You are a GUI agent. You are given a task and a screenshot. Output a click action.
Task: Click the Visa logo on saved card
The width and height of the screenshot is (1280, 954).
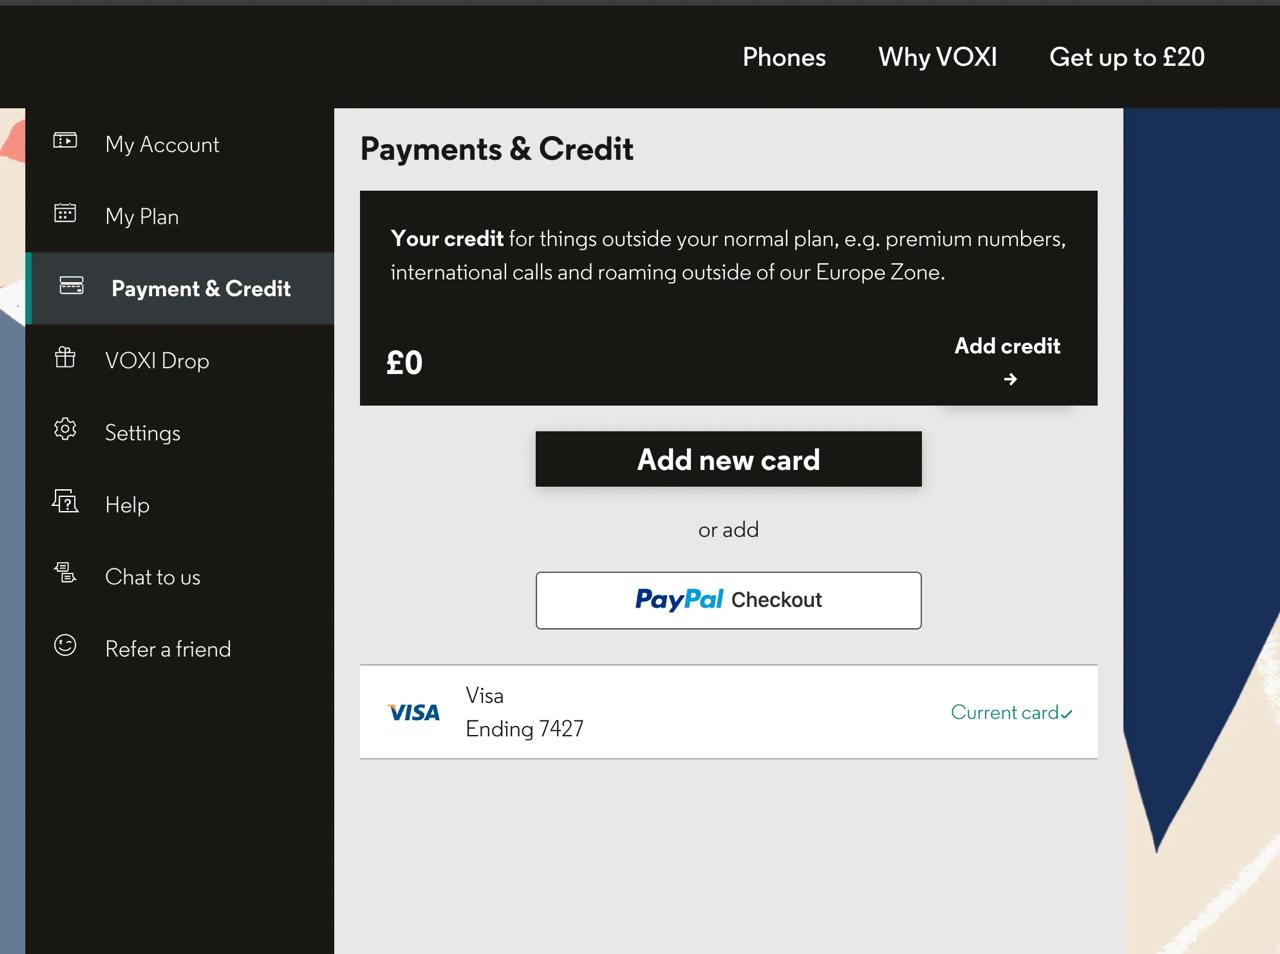(x=413, y=712)
